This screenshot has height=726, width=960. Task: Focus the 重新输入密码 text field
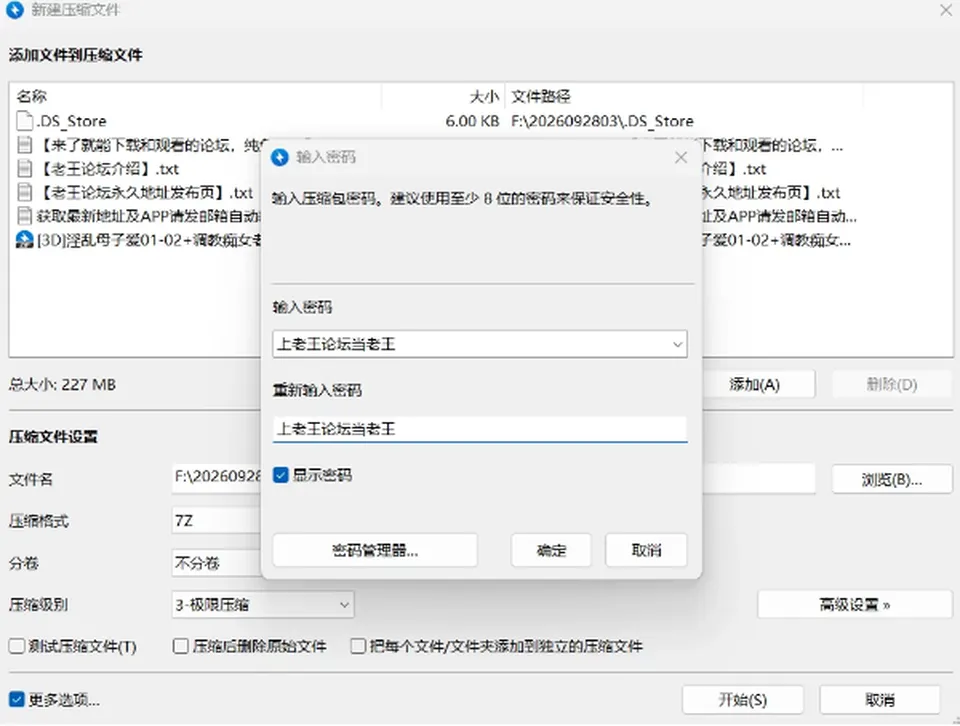tap(480, 429)
